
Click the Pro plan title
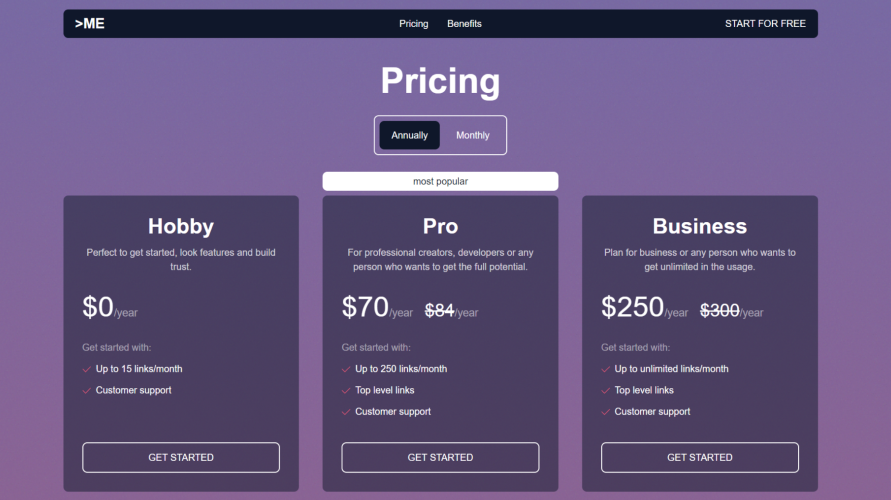pyautogui.click(x=440, y=226)
